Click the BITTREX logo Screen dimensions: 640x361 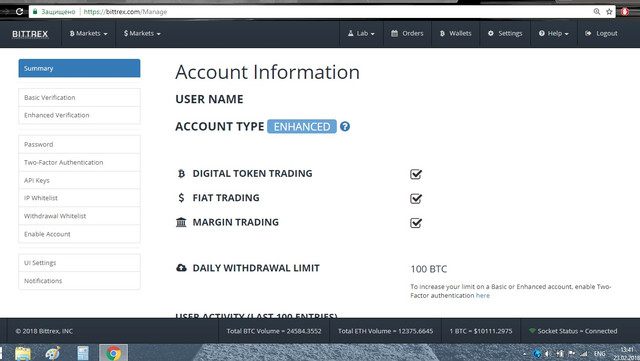pos(30,34)
